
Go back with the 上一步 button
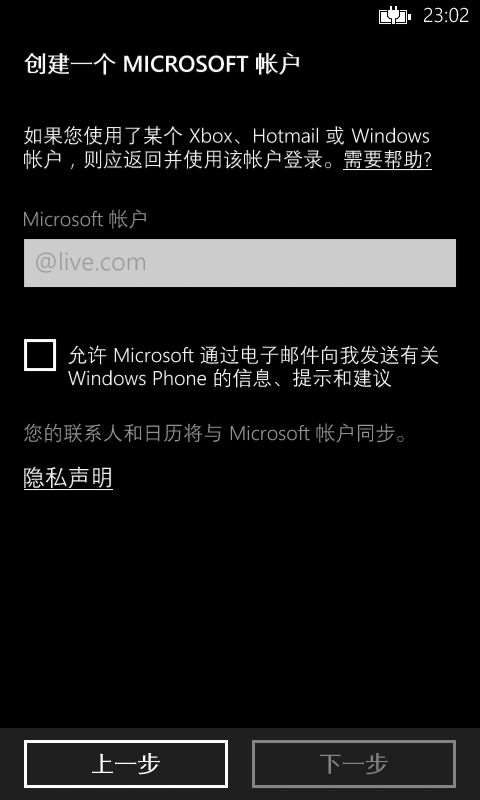click(126, 764)
